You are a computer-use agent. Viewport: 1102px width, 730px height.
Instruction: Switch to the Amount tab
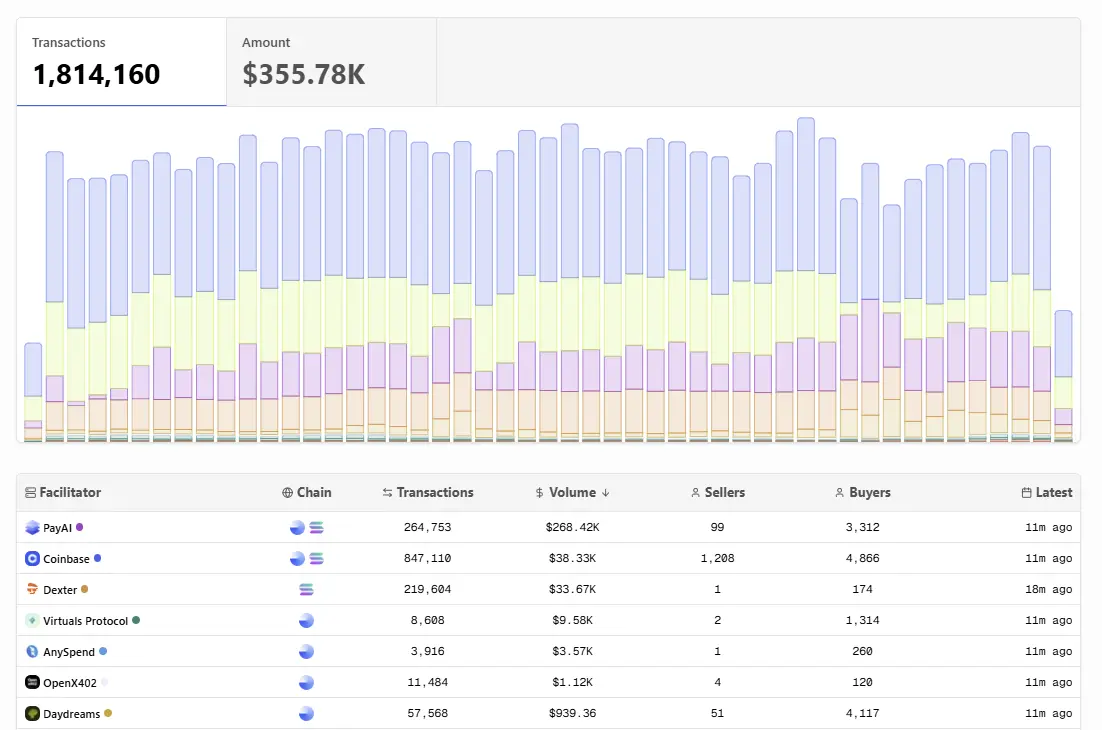pos(331,62)
